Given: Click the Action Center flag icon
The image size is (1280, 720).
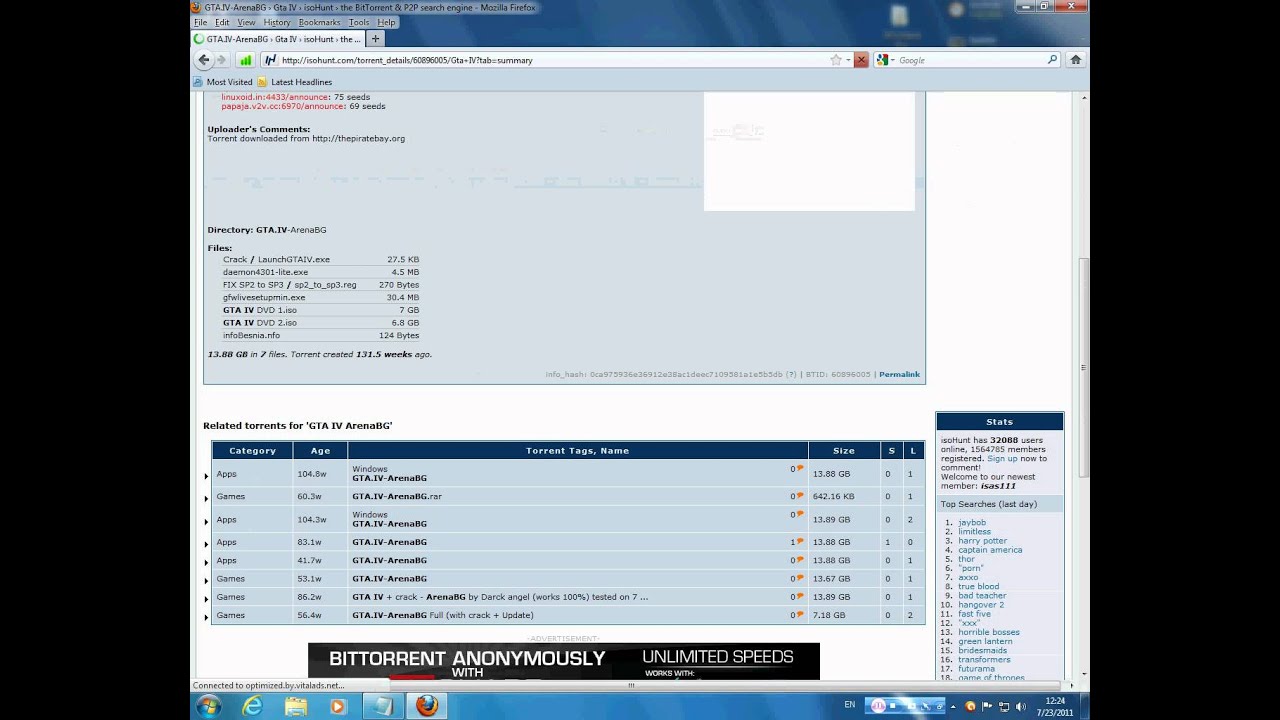Looking at the screenshot, I should [x=987, y=706].
